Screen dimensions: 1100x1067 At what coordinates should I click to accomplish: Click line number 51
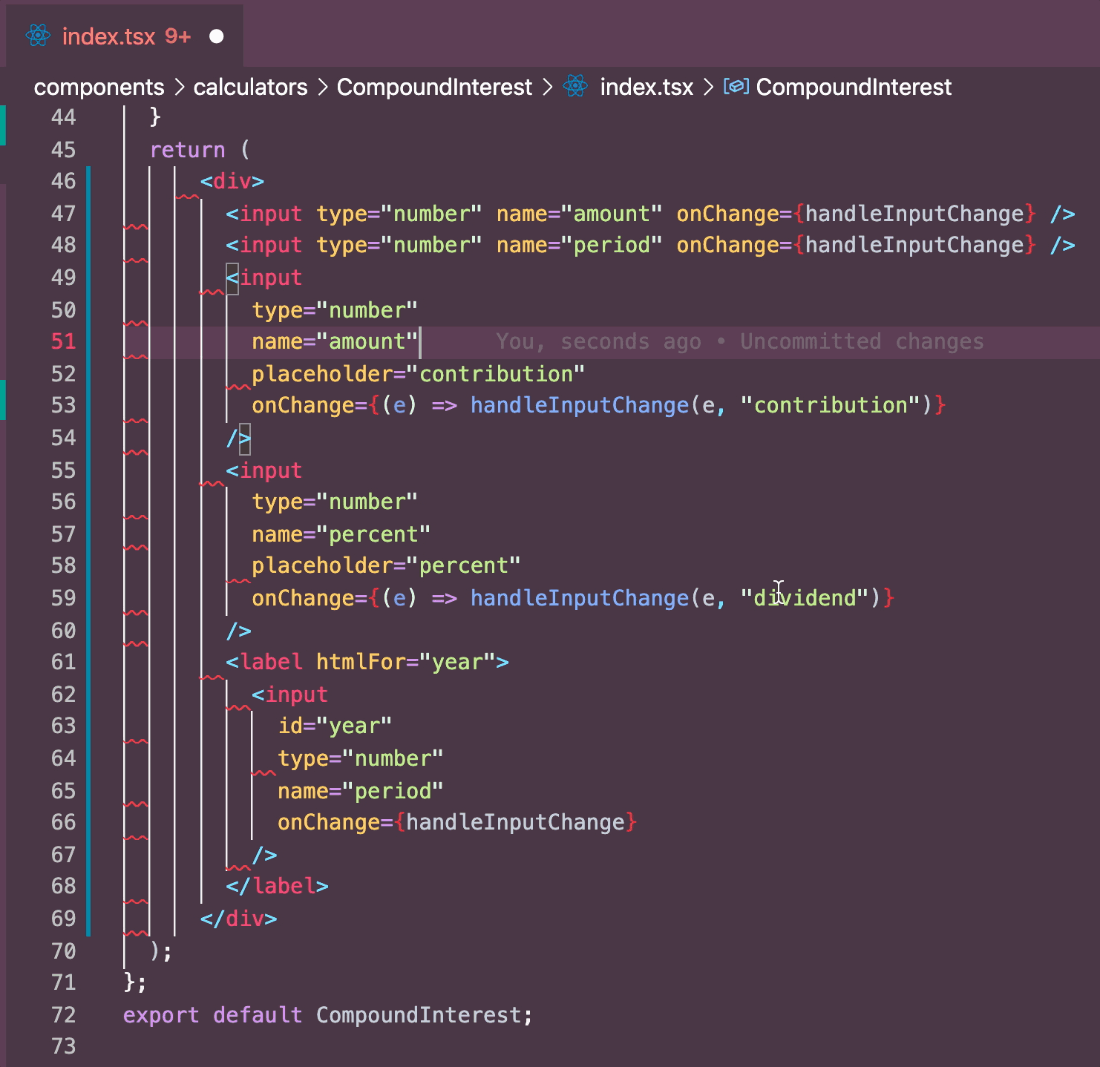pyautogui.click(x=63, y=342)
